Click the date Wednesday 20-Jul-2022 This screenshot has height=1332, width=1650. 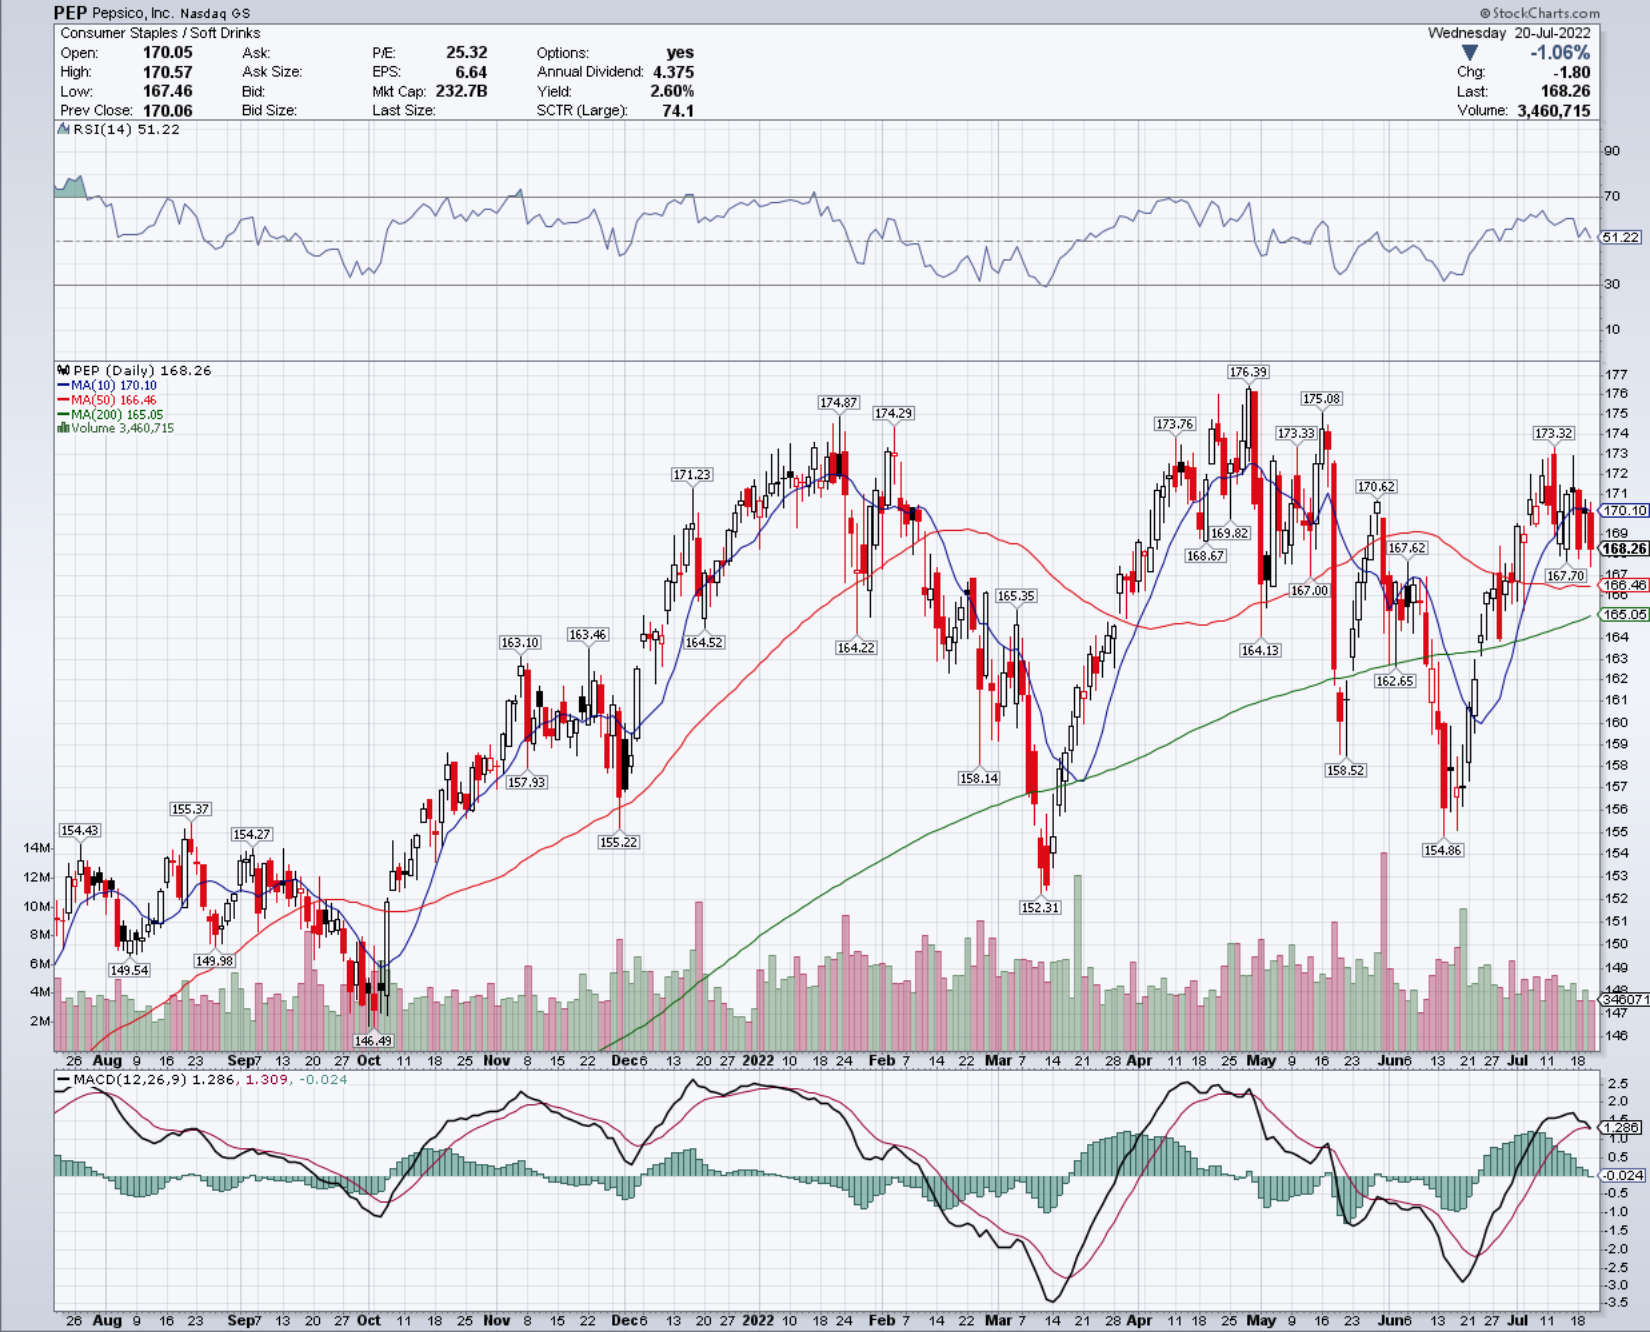coord(1509,33)
